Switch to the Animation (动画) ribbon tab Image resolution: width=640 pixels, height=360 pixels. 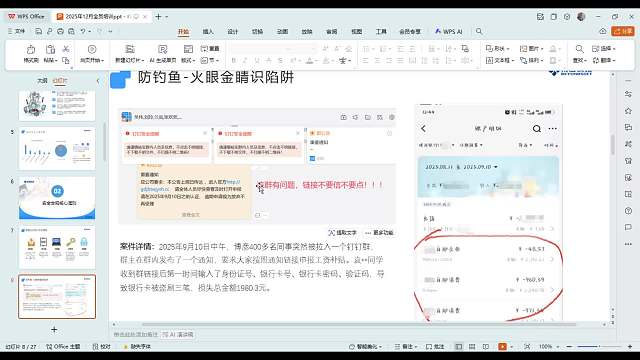point(282,31)
